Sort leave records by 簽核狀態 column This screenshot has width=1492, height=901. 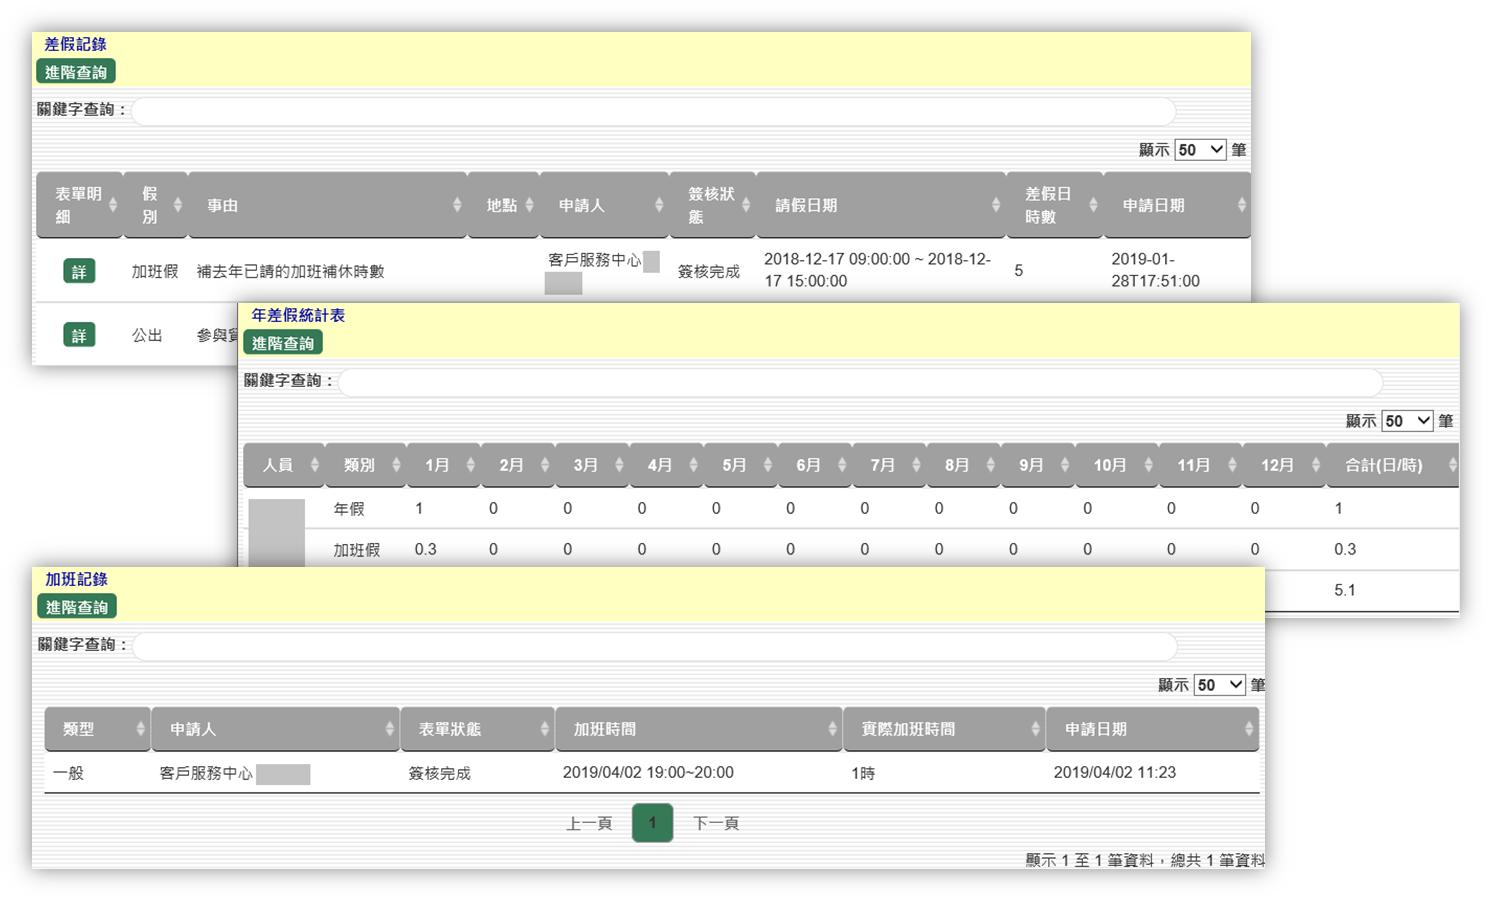[712, 205]
